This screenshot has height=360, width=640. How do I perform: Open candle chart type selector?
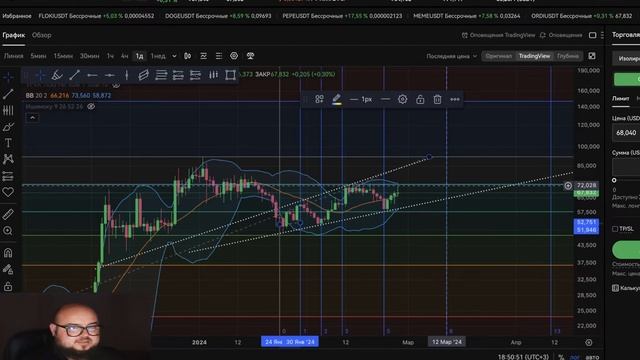click(x=187, y=56)
